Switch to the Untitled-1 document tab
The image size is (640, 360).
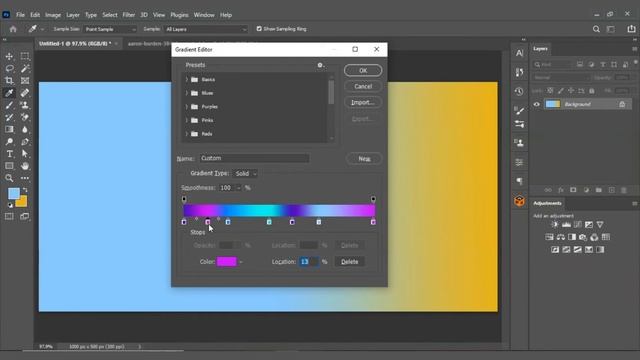75,43
